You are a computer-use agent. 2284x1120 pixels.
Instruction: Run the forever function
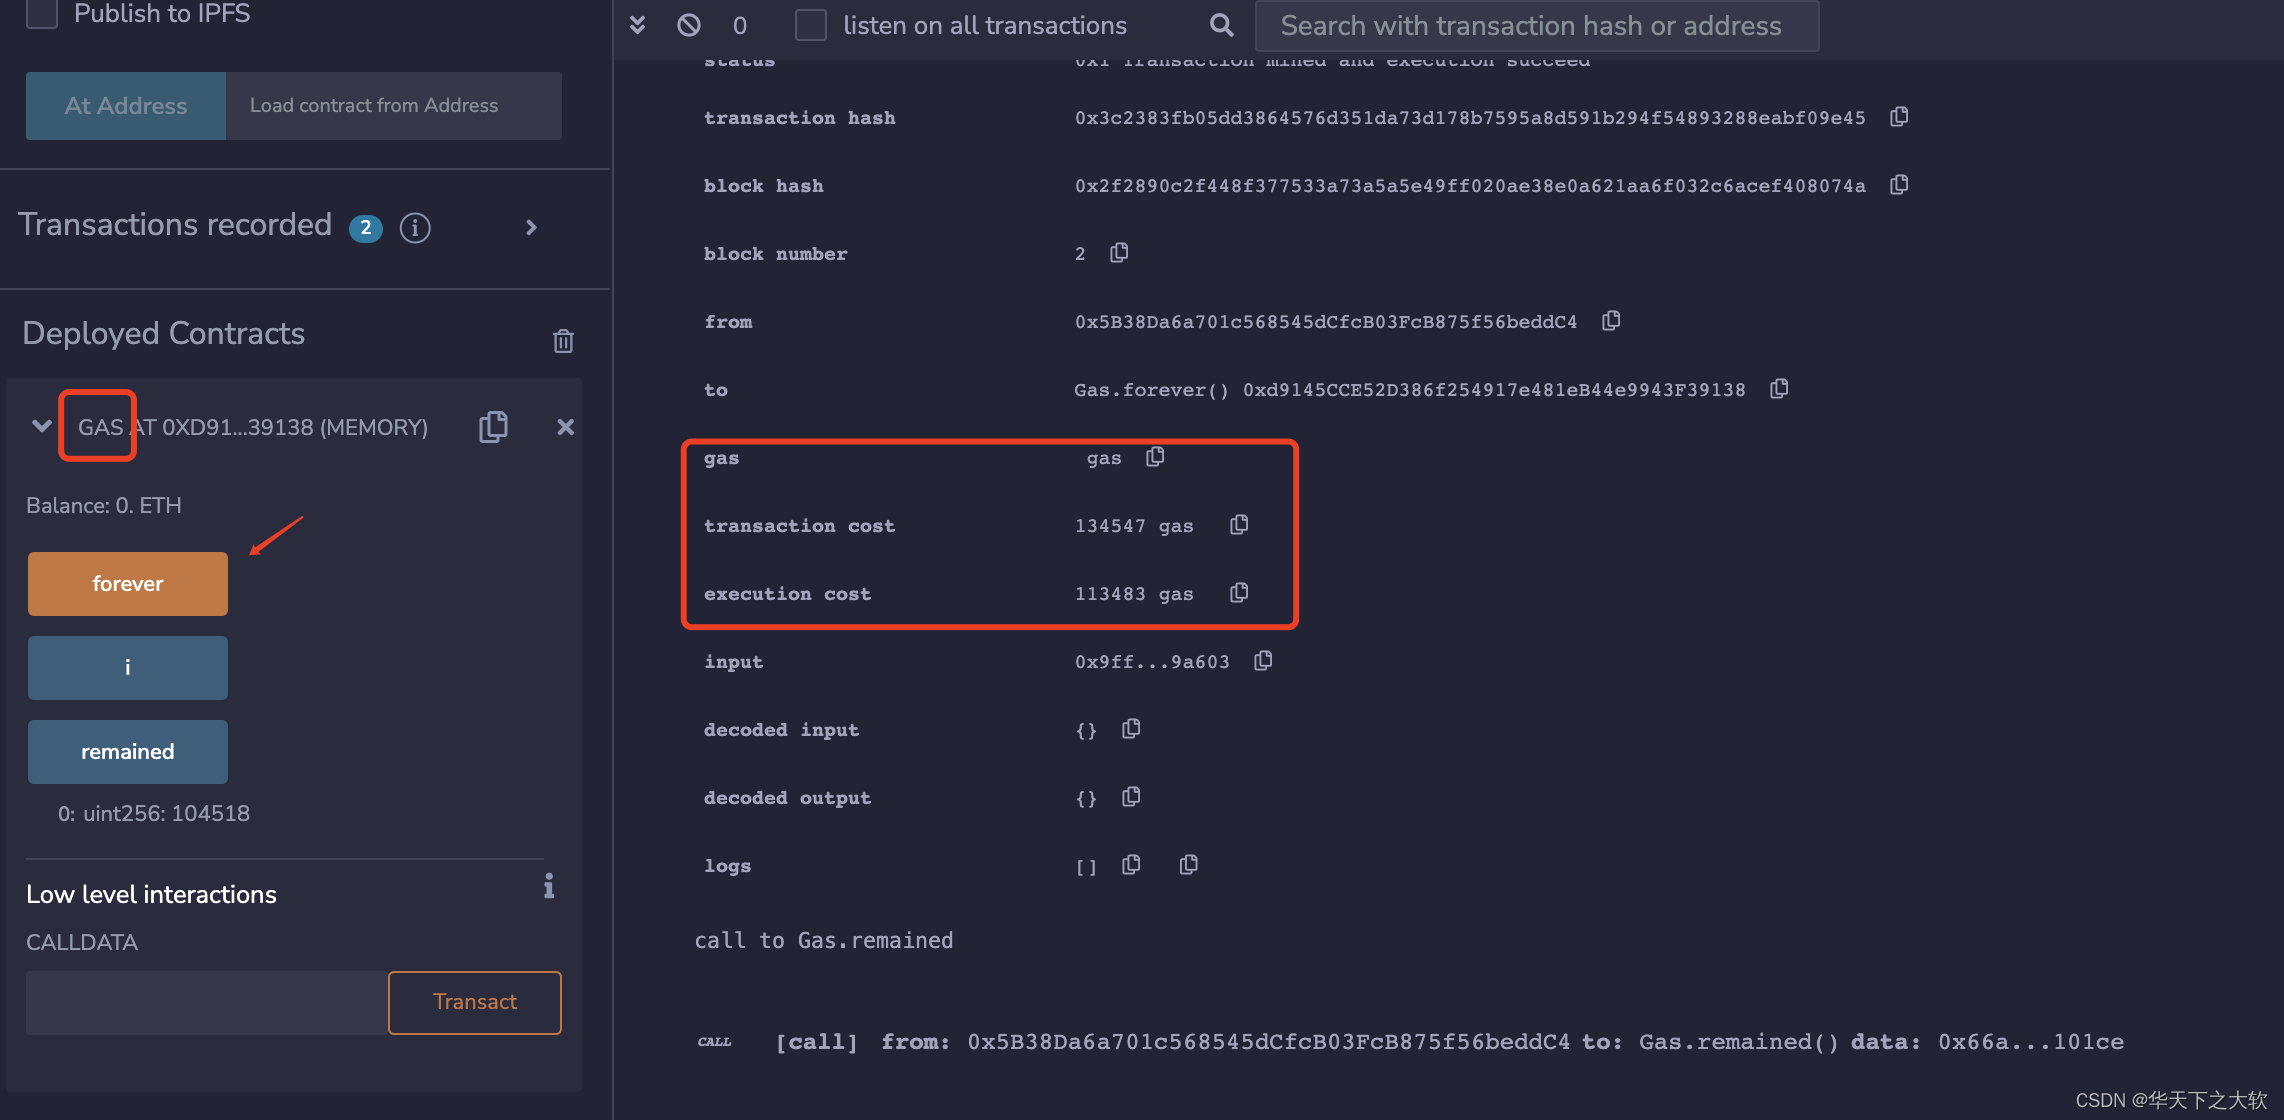tap(128, 584)
